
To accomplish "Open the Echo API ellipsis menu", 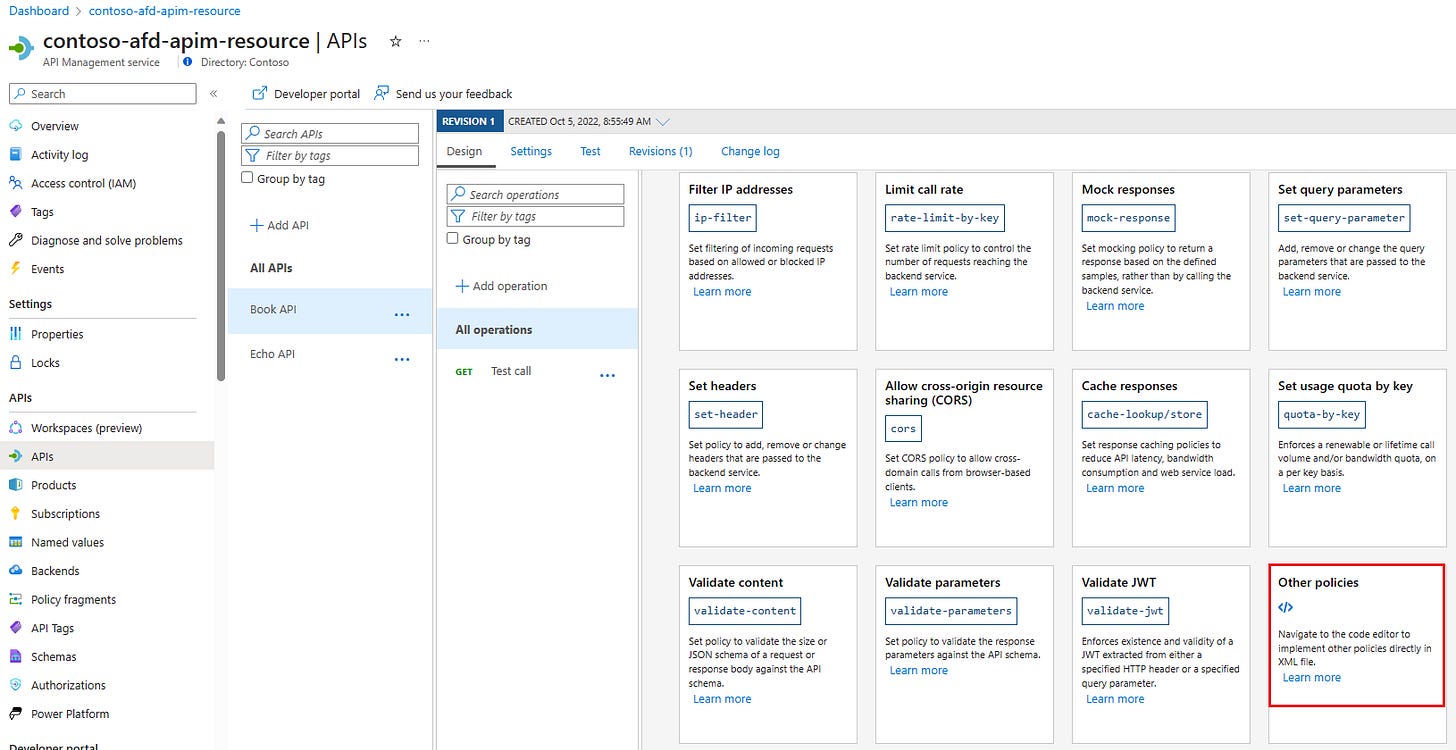I will [x=402, y=359].
